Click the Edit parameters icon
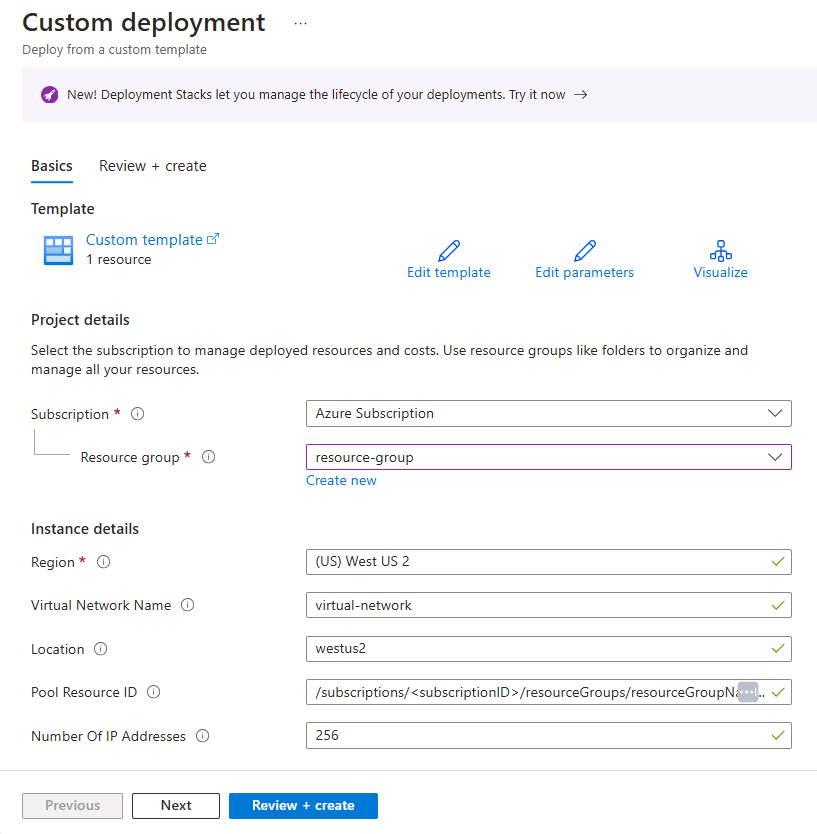Viewport: 817px width, 834px height. (x=584, y=251)
